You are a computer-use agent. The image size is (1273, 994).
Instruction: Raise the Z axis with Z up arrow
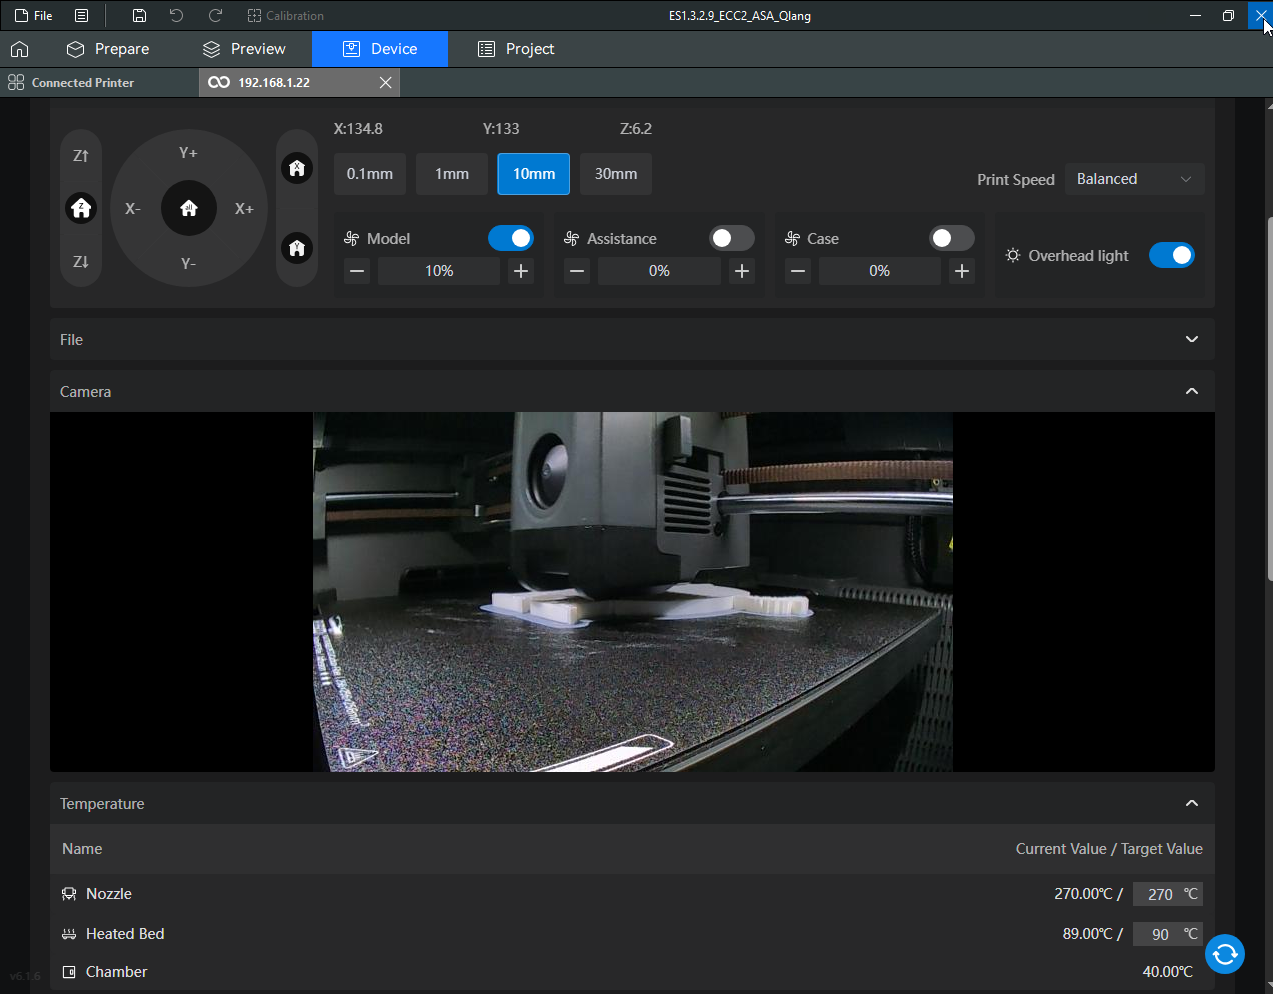pos(81,156)
